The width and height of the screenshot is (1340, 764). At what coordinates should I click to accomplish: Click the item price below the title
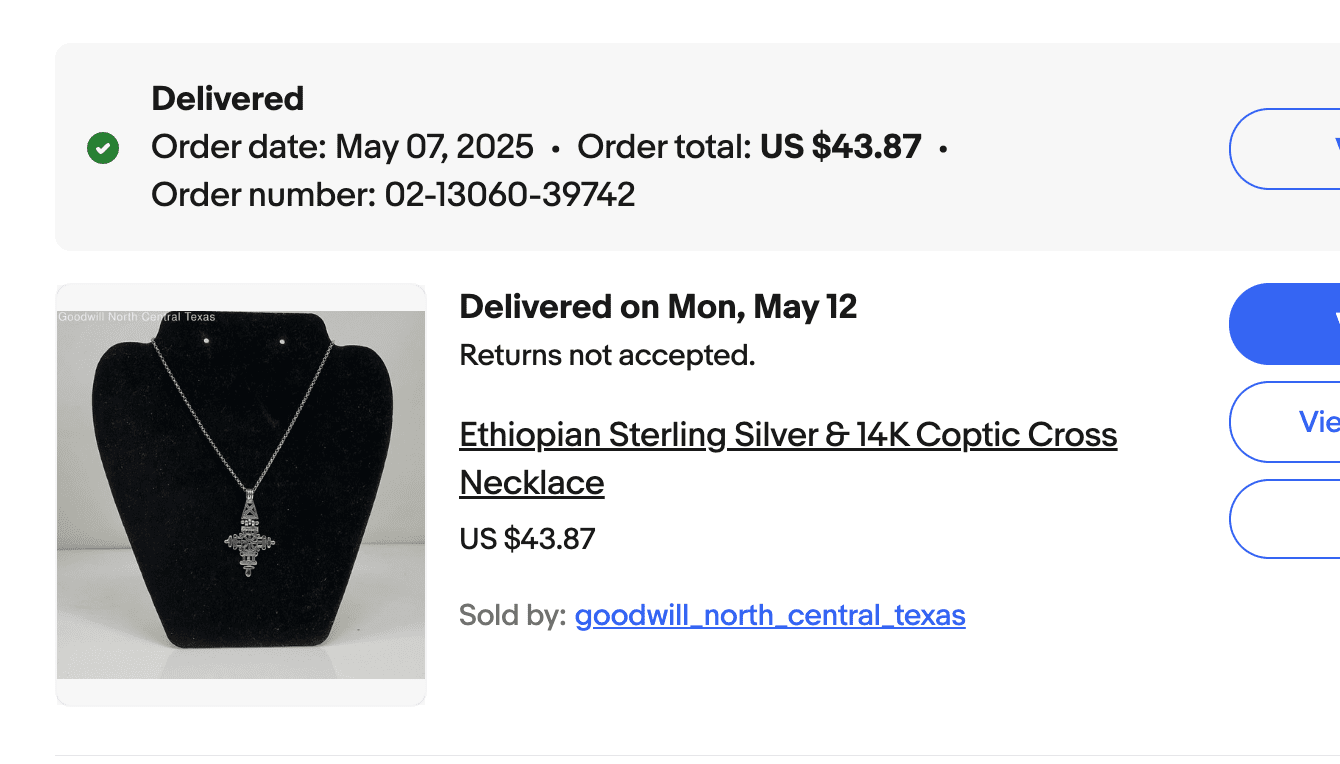tap(527, 539)
